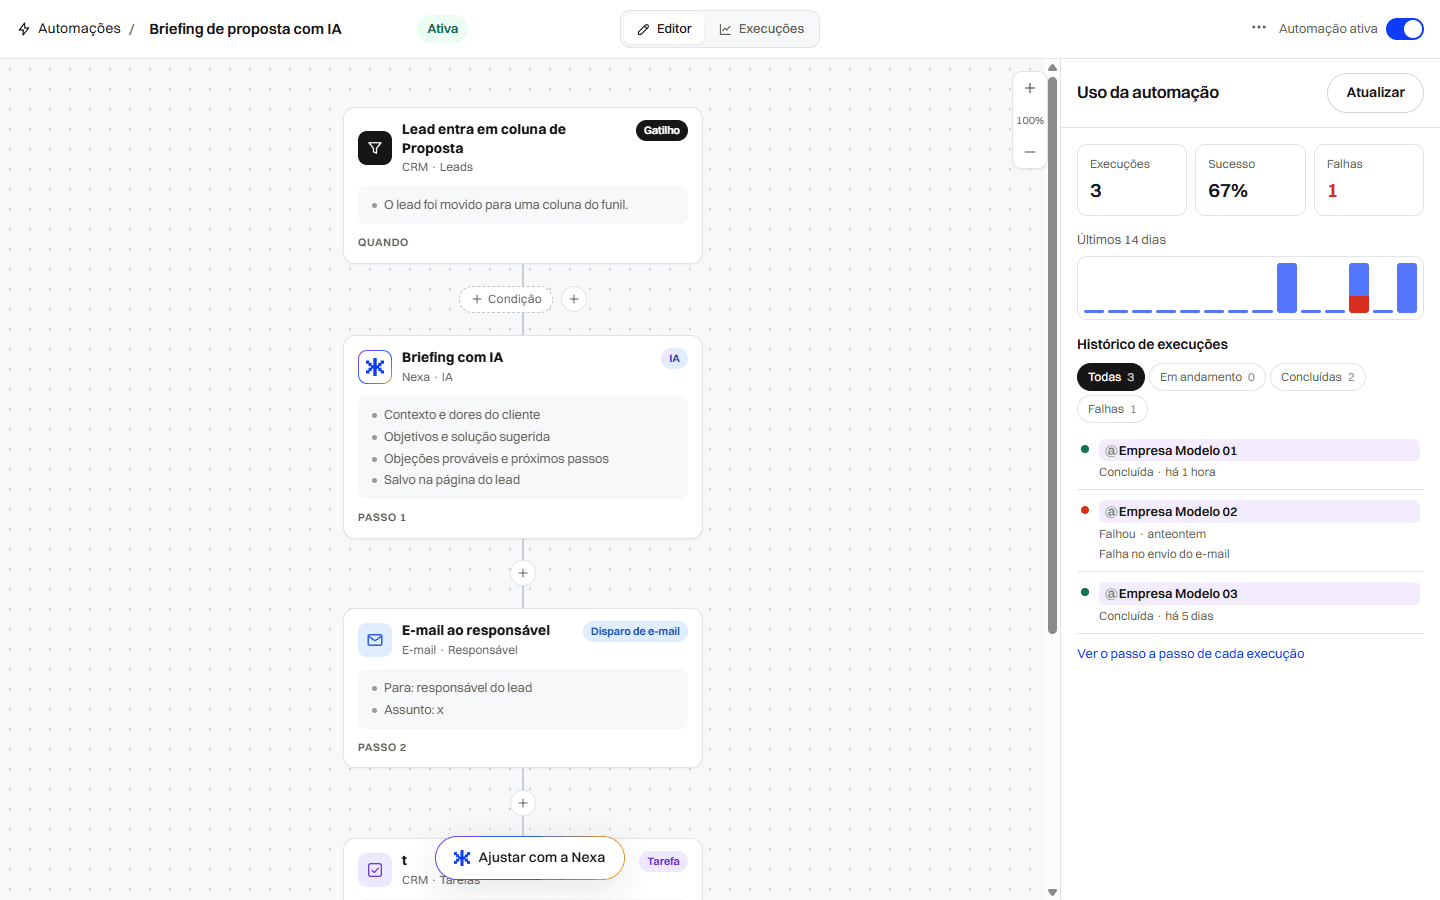Click the 100% zoom level value

click(x=1030, y=120)
